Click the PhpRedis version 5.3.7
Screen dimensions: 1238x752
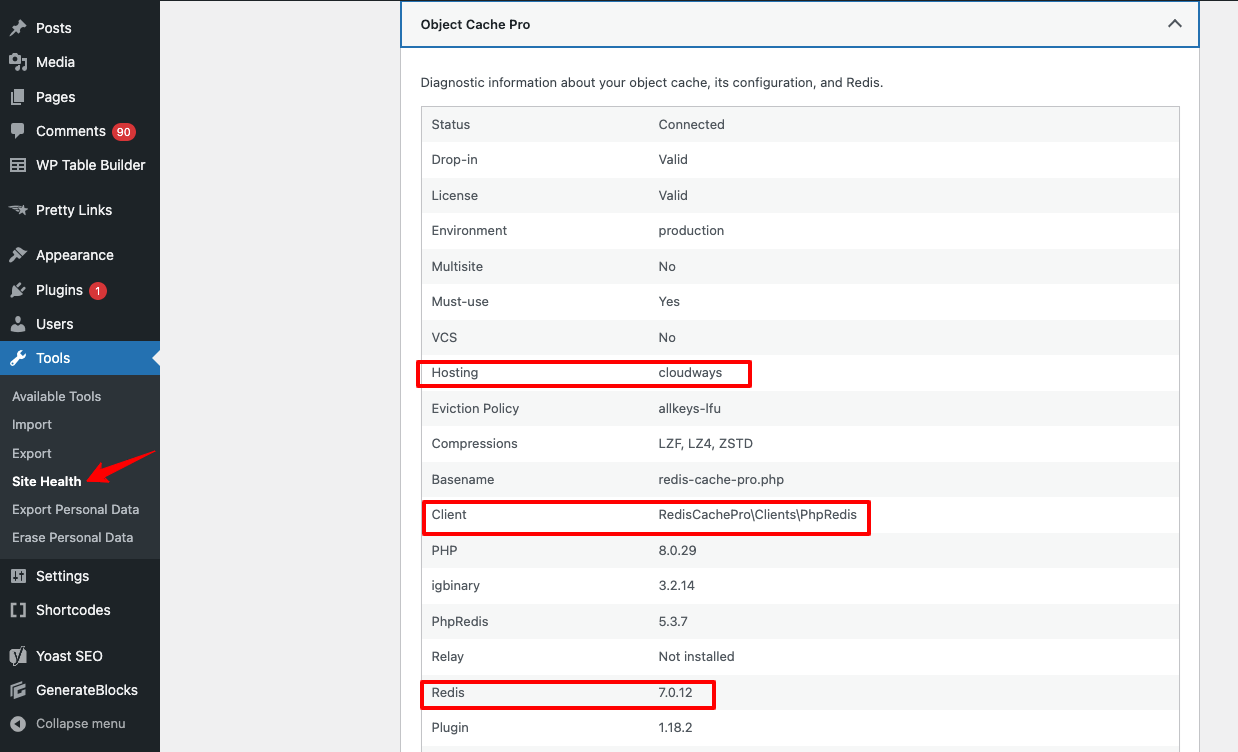[x=673, y=621]
